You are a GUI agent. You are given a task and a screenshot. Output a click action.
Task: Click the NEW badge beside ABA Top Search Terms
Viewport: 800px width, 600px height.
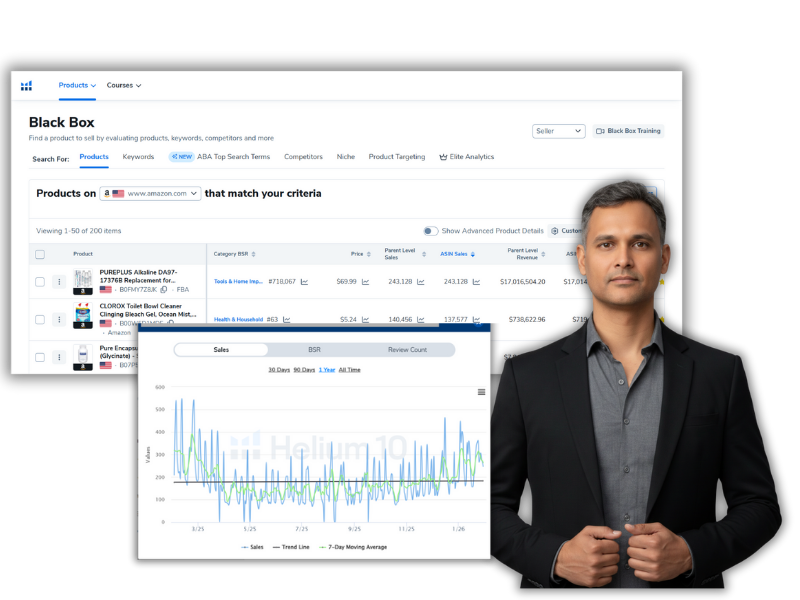pos(181,157)
